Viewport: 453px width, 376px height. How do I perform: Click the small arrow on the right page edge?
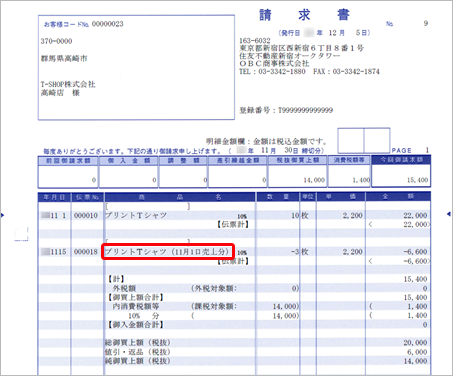[x=449, y=214]
